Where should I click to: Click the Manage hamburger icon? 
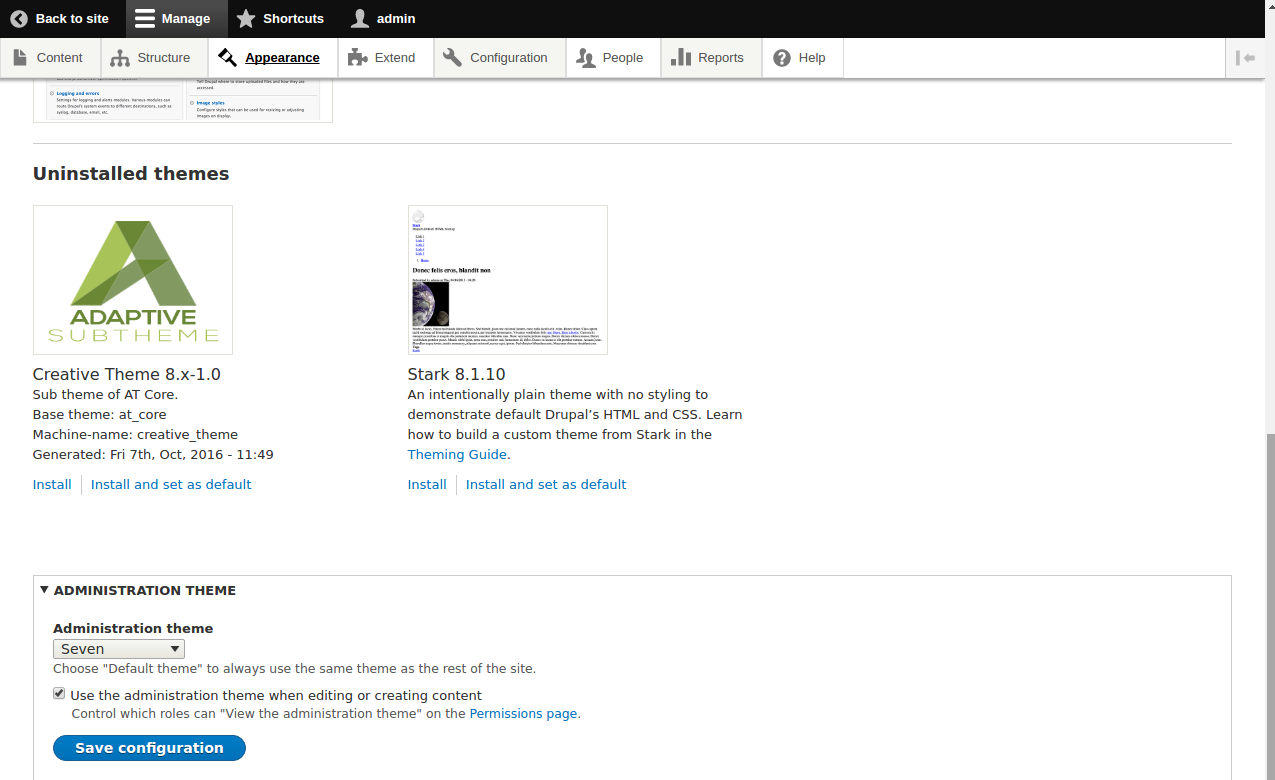pos(145,19)
